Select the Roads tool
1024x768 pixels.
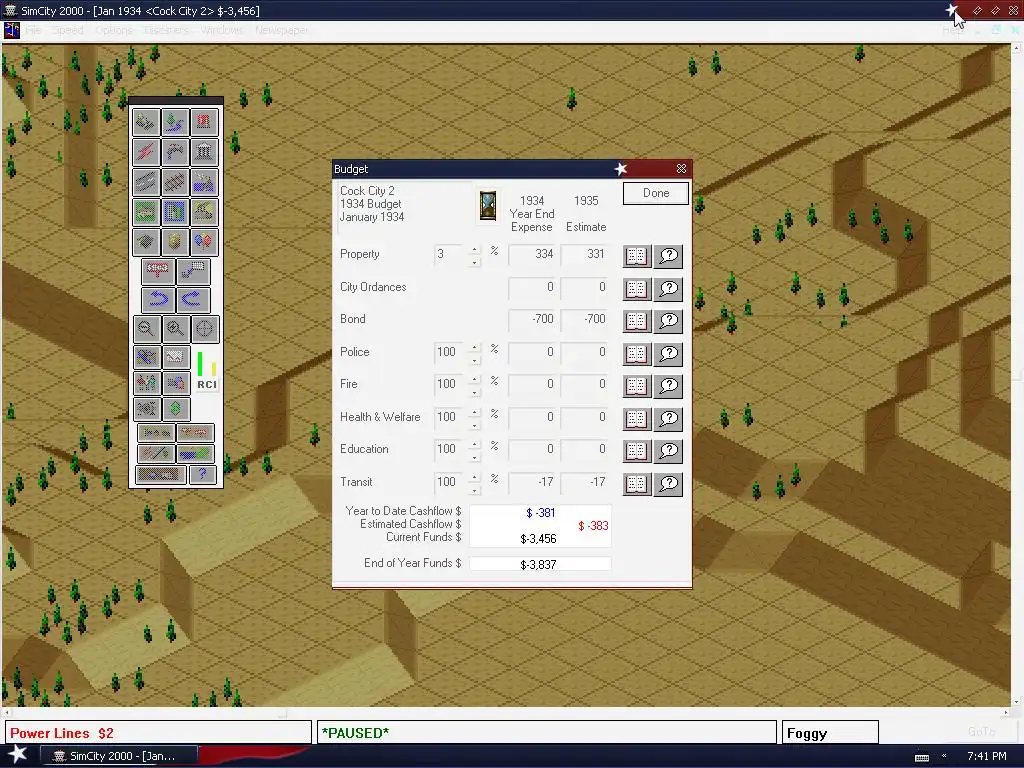tap(146, 182)
